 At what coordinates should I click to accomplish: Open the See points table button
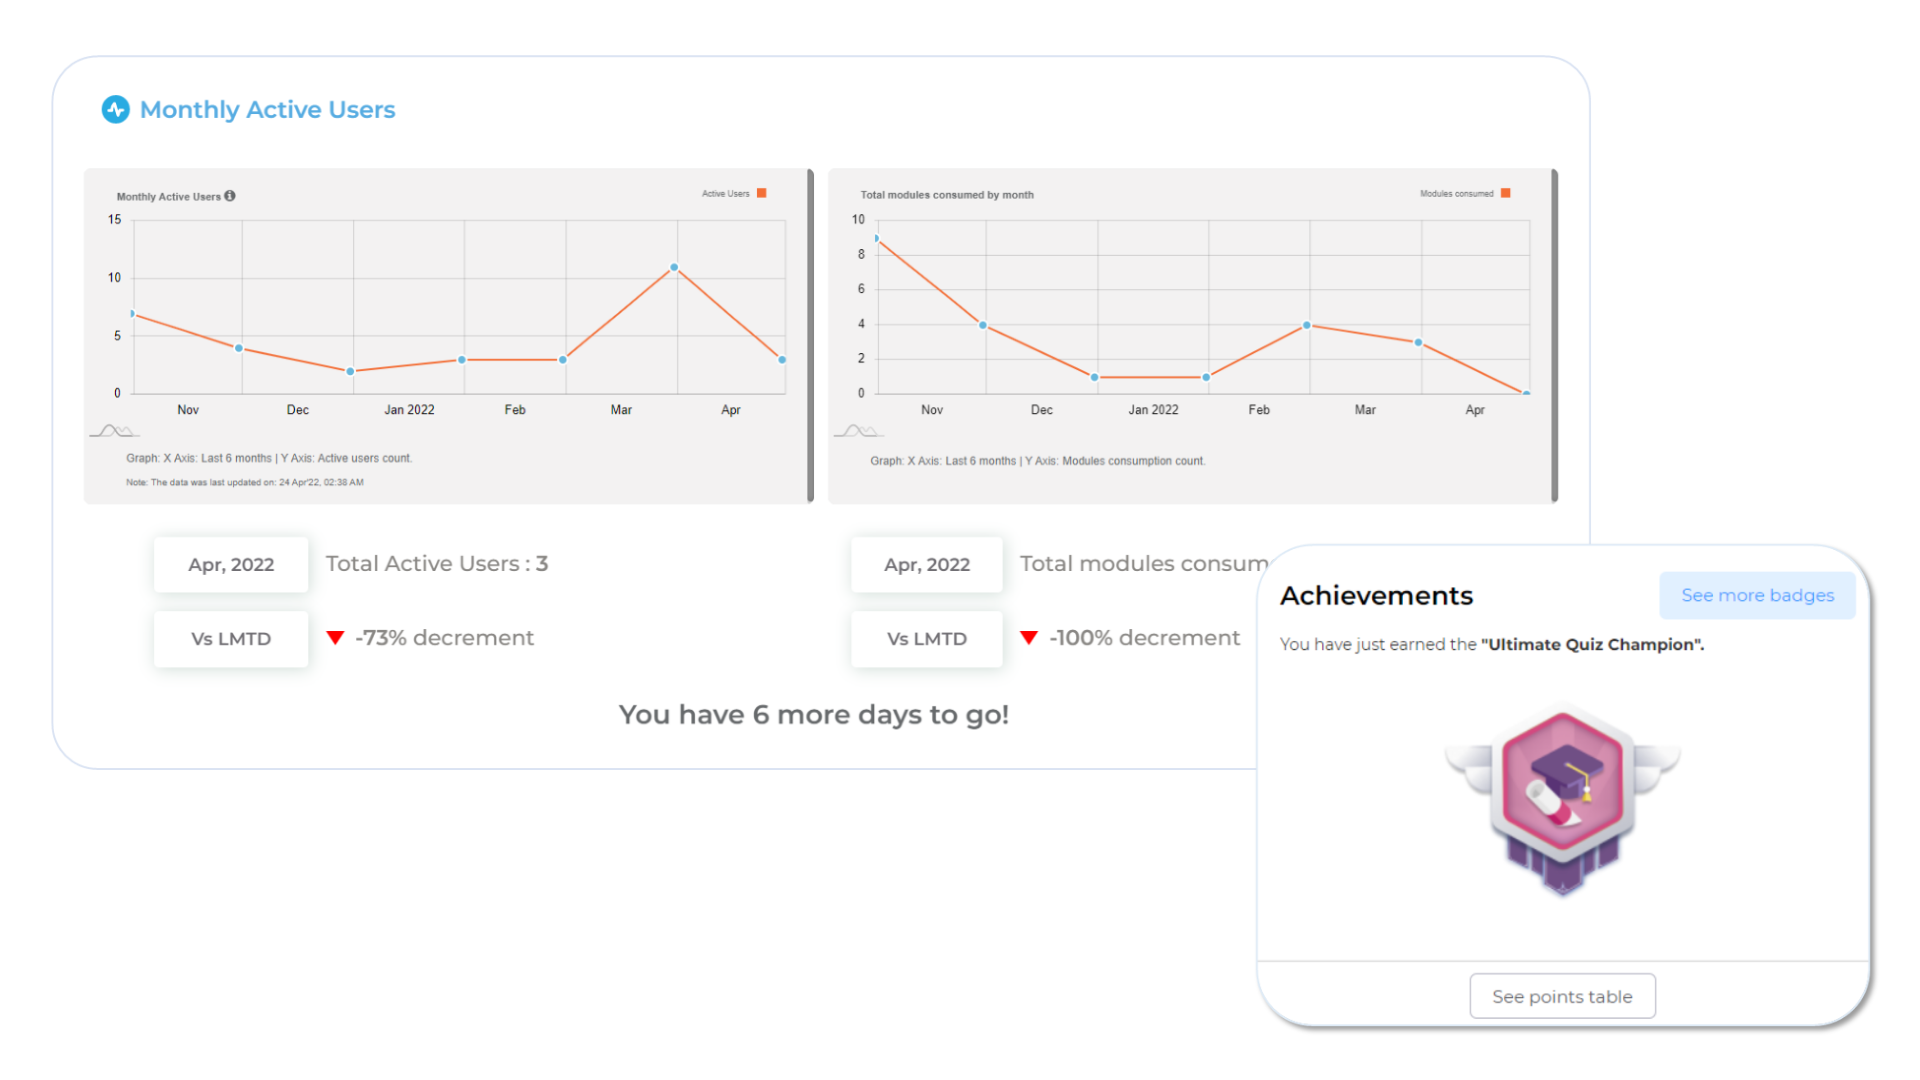coord(1562,996)
